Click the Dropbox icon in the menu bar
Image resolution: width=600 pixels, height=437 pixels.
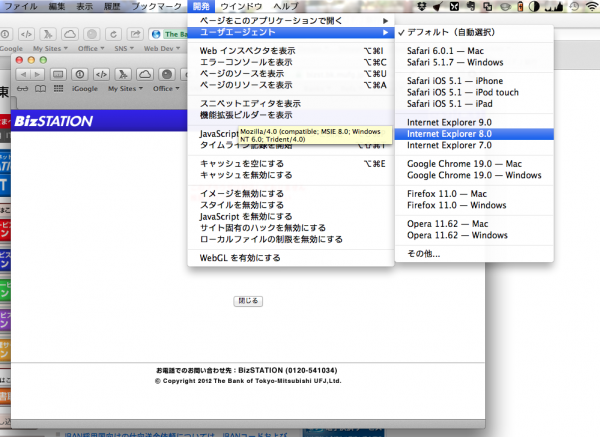422,6
